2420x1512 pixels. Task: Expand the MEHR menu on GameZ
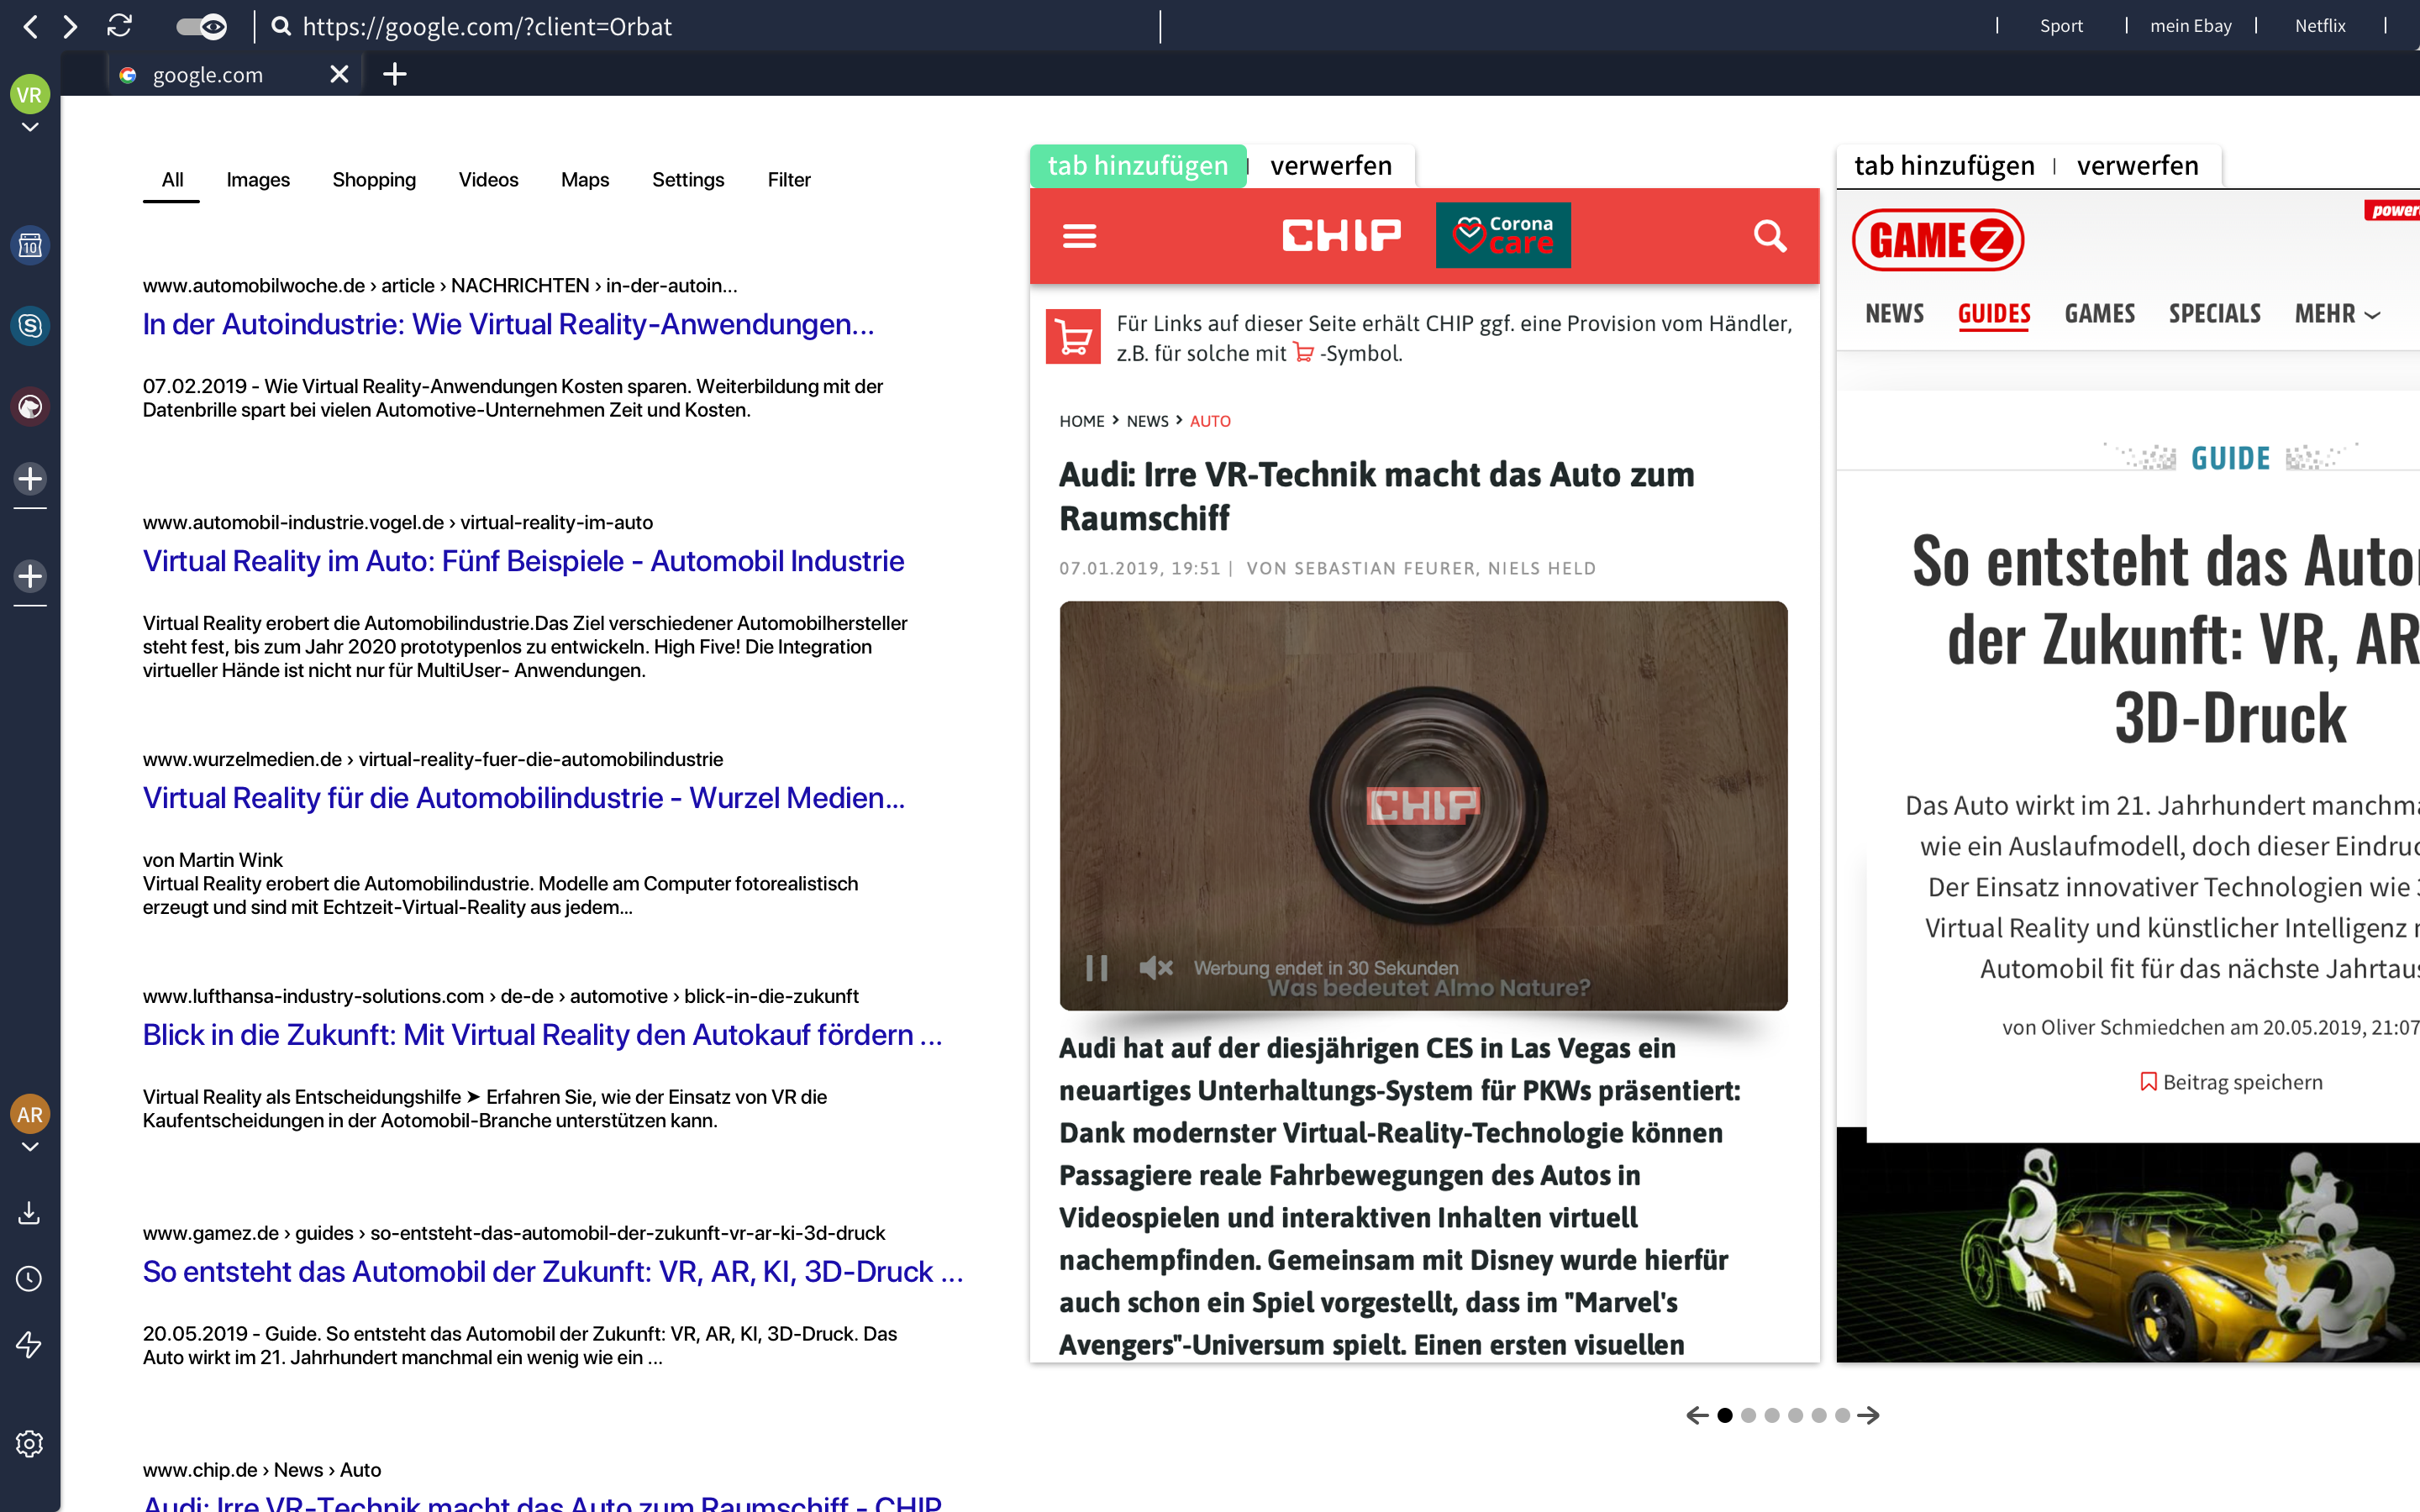2336,314
